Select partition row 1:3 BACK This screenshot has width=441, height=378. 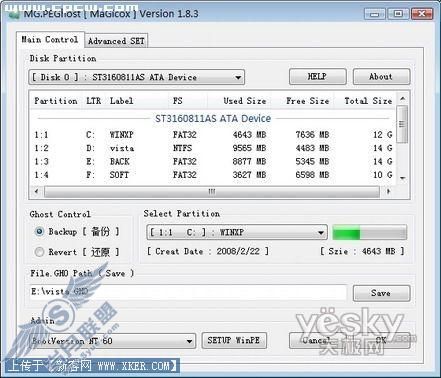click(x=213, y=161)
